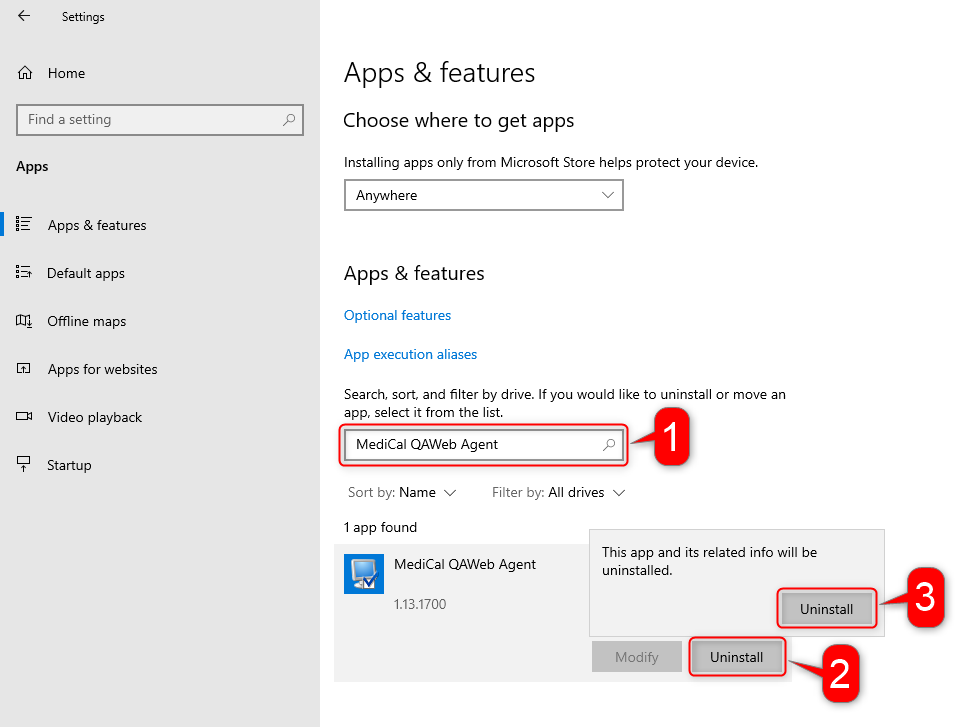Open the Filter by All drives dropdown
The image size is (968, 727).
[559, 492]
